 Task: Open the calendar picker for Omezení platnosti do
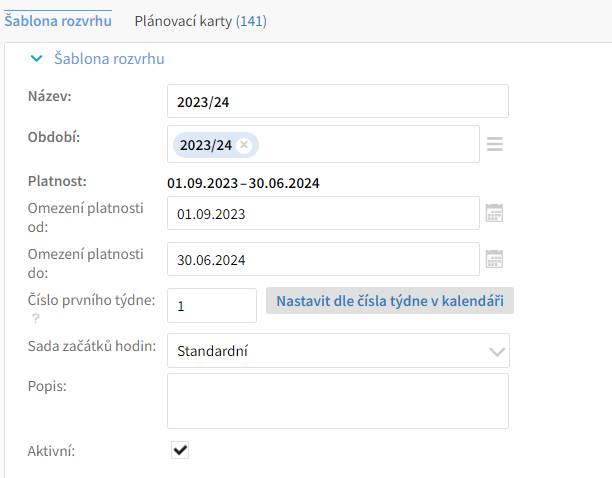coord(494,259)
